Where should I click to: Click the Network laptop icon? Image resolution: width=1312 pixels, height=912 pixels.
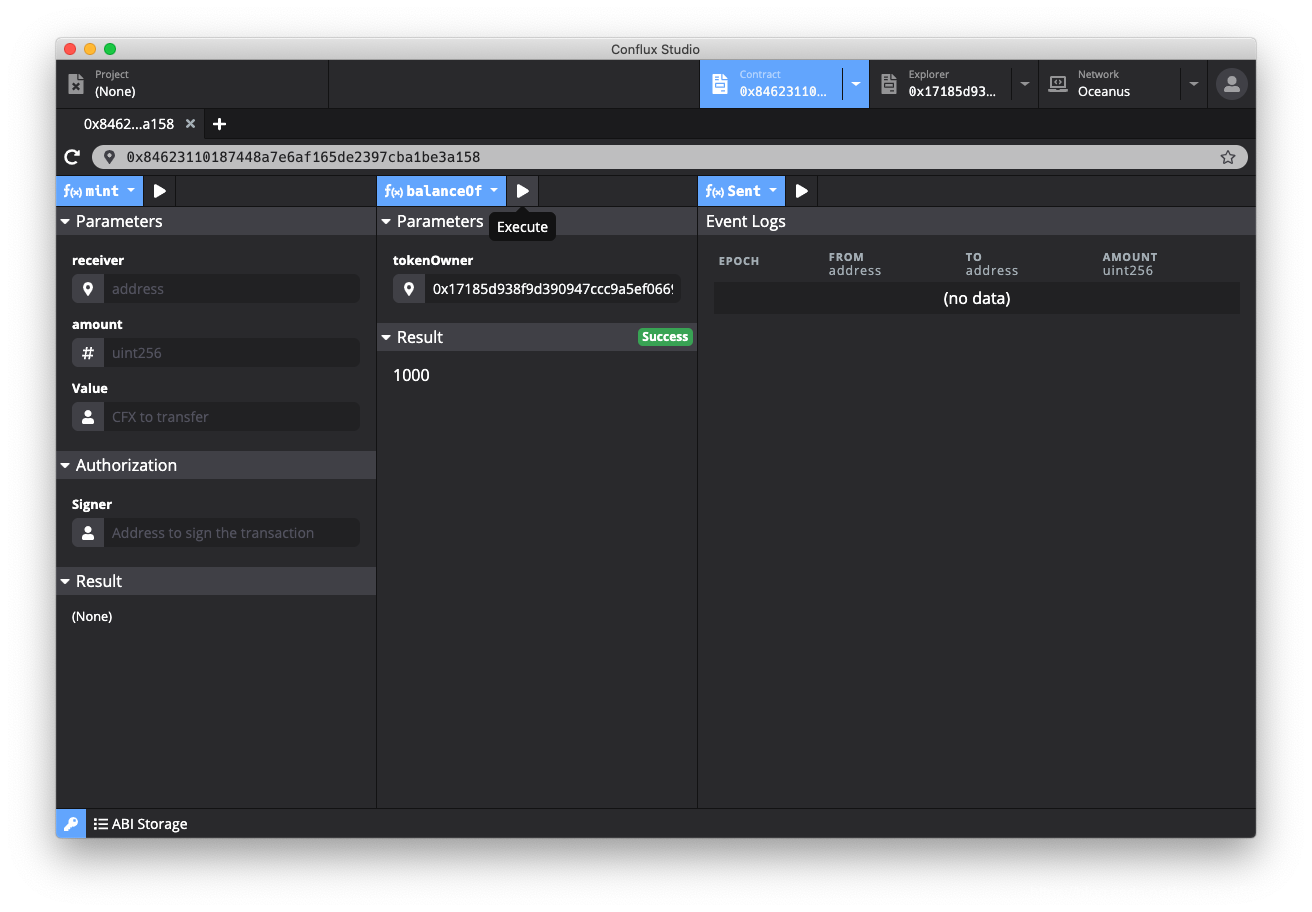pyautogui.click(x=1058, y=84)
